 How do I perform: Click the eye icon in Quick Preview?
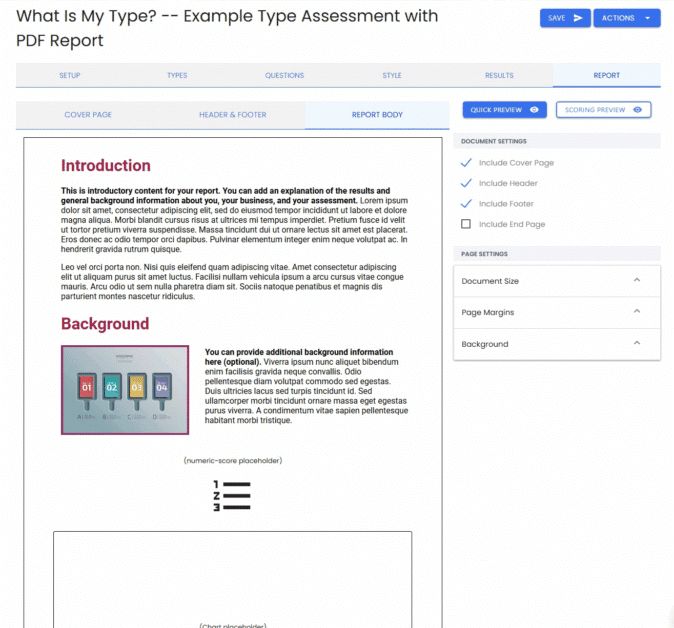[535, 110]
